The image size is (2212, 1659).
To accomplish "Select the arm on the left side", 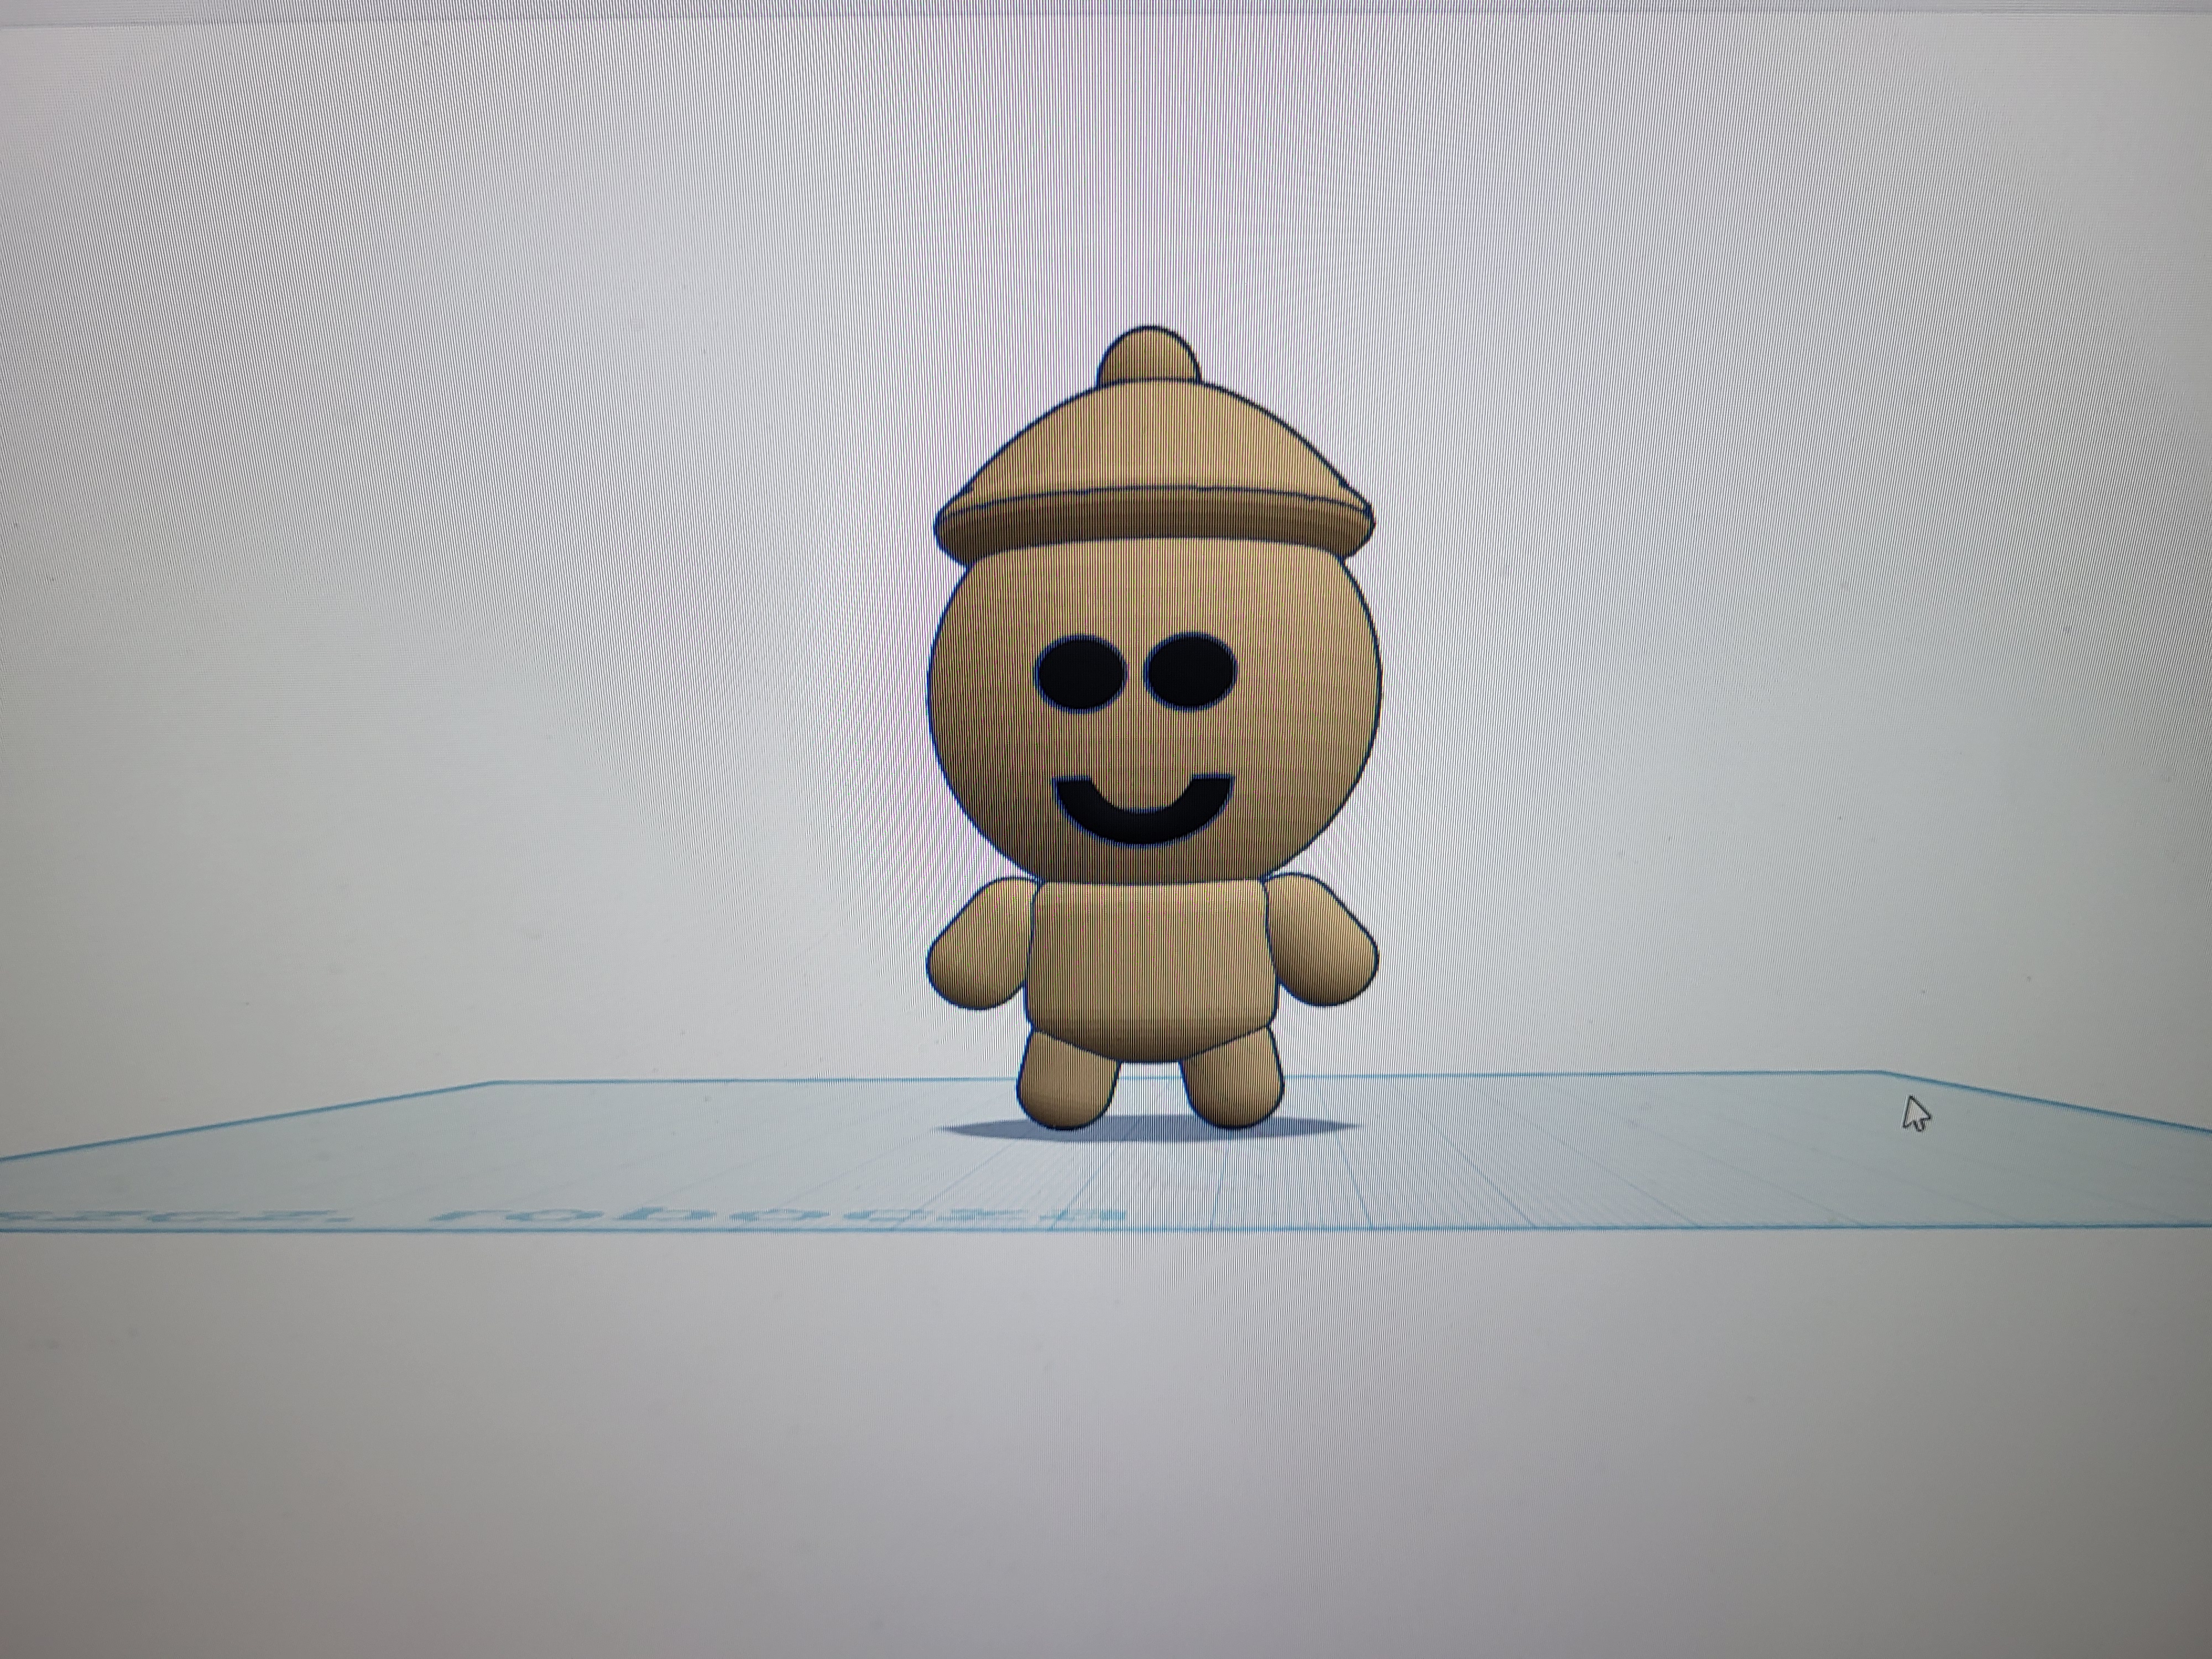I will [x=981, y=942].
